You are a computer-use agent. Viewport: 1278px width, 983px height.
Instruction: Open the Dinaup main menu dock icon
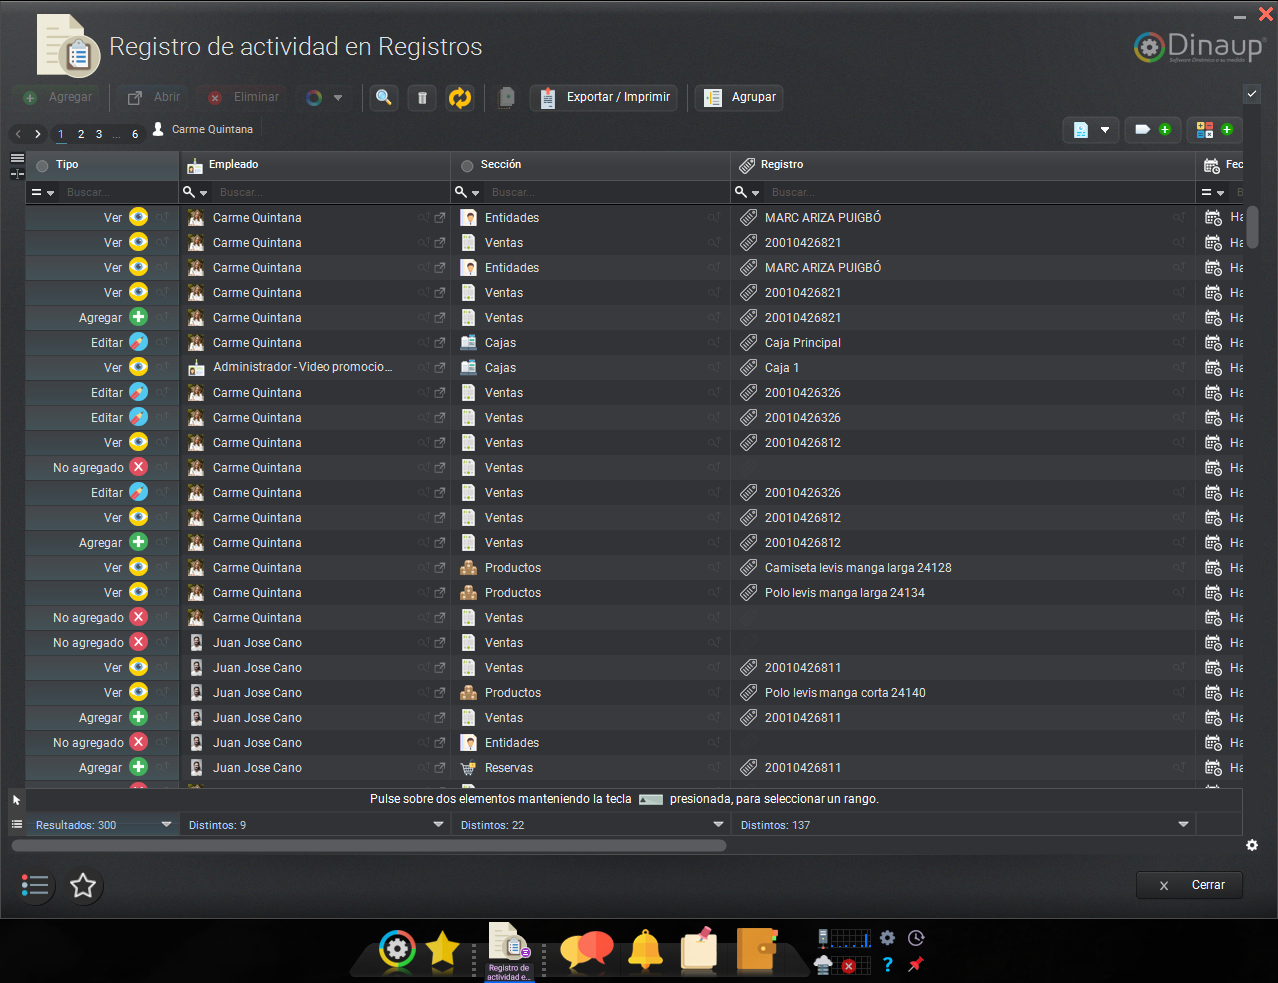[397, 949]
